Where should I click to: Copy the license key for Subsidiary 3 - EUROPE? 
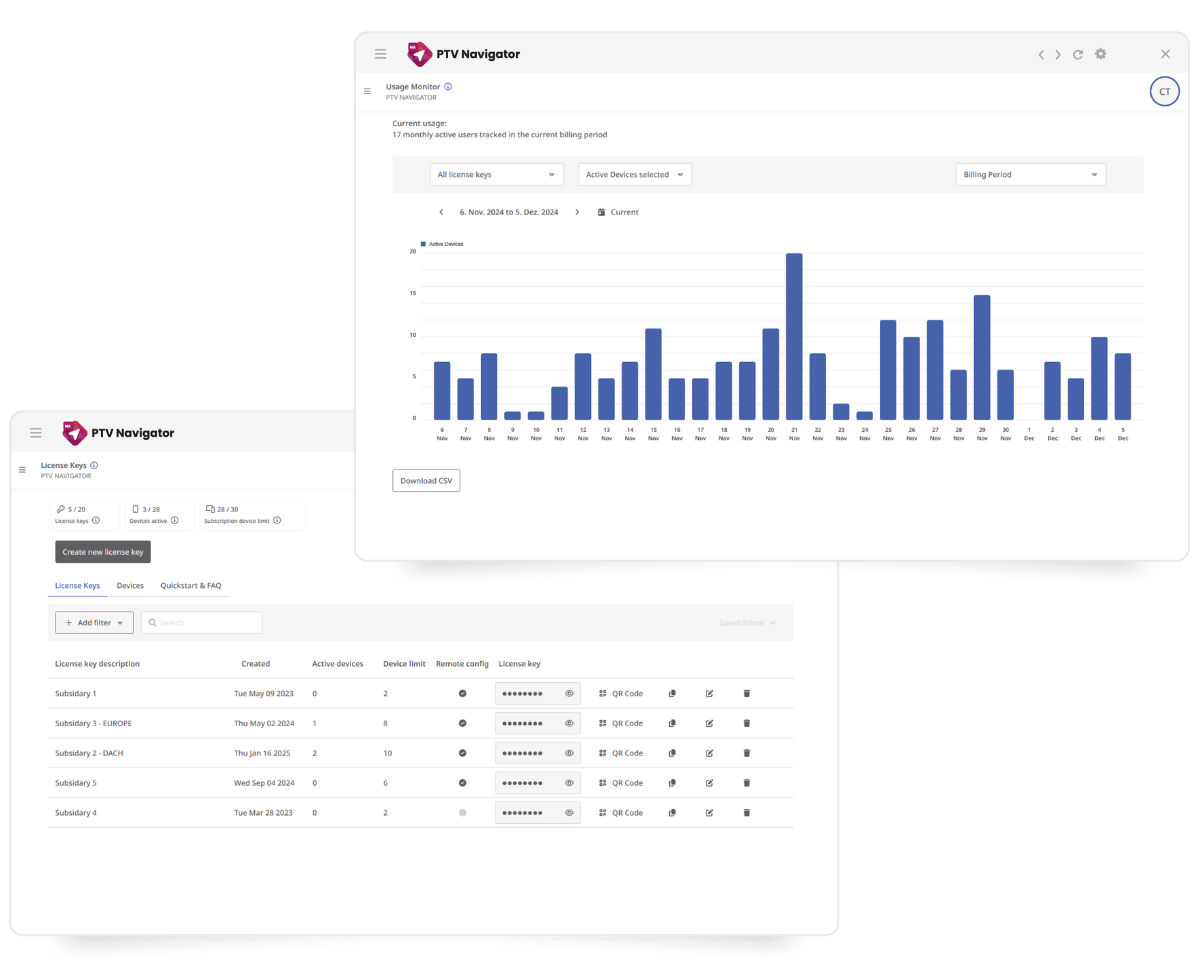[672, 723]
